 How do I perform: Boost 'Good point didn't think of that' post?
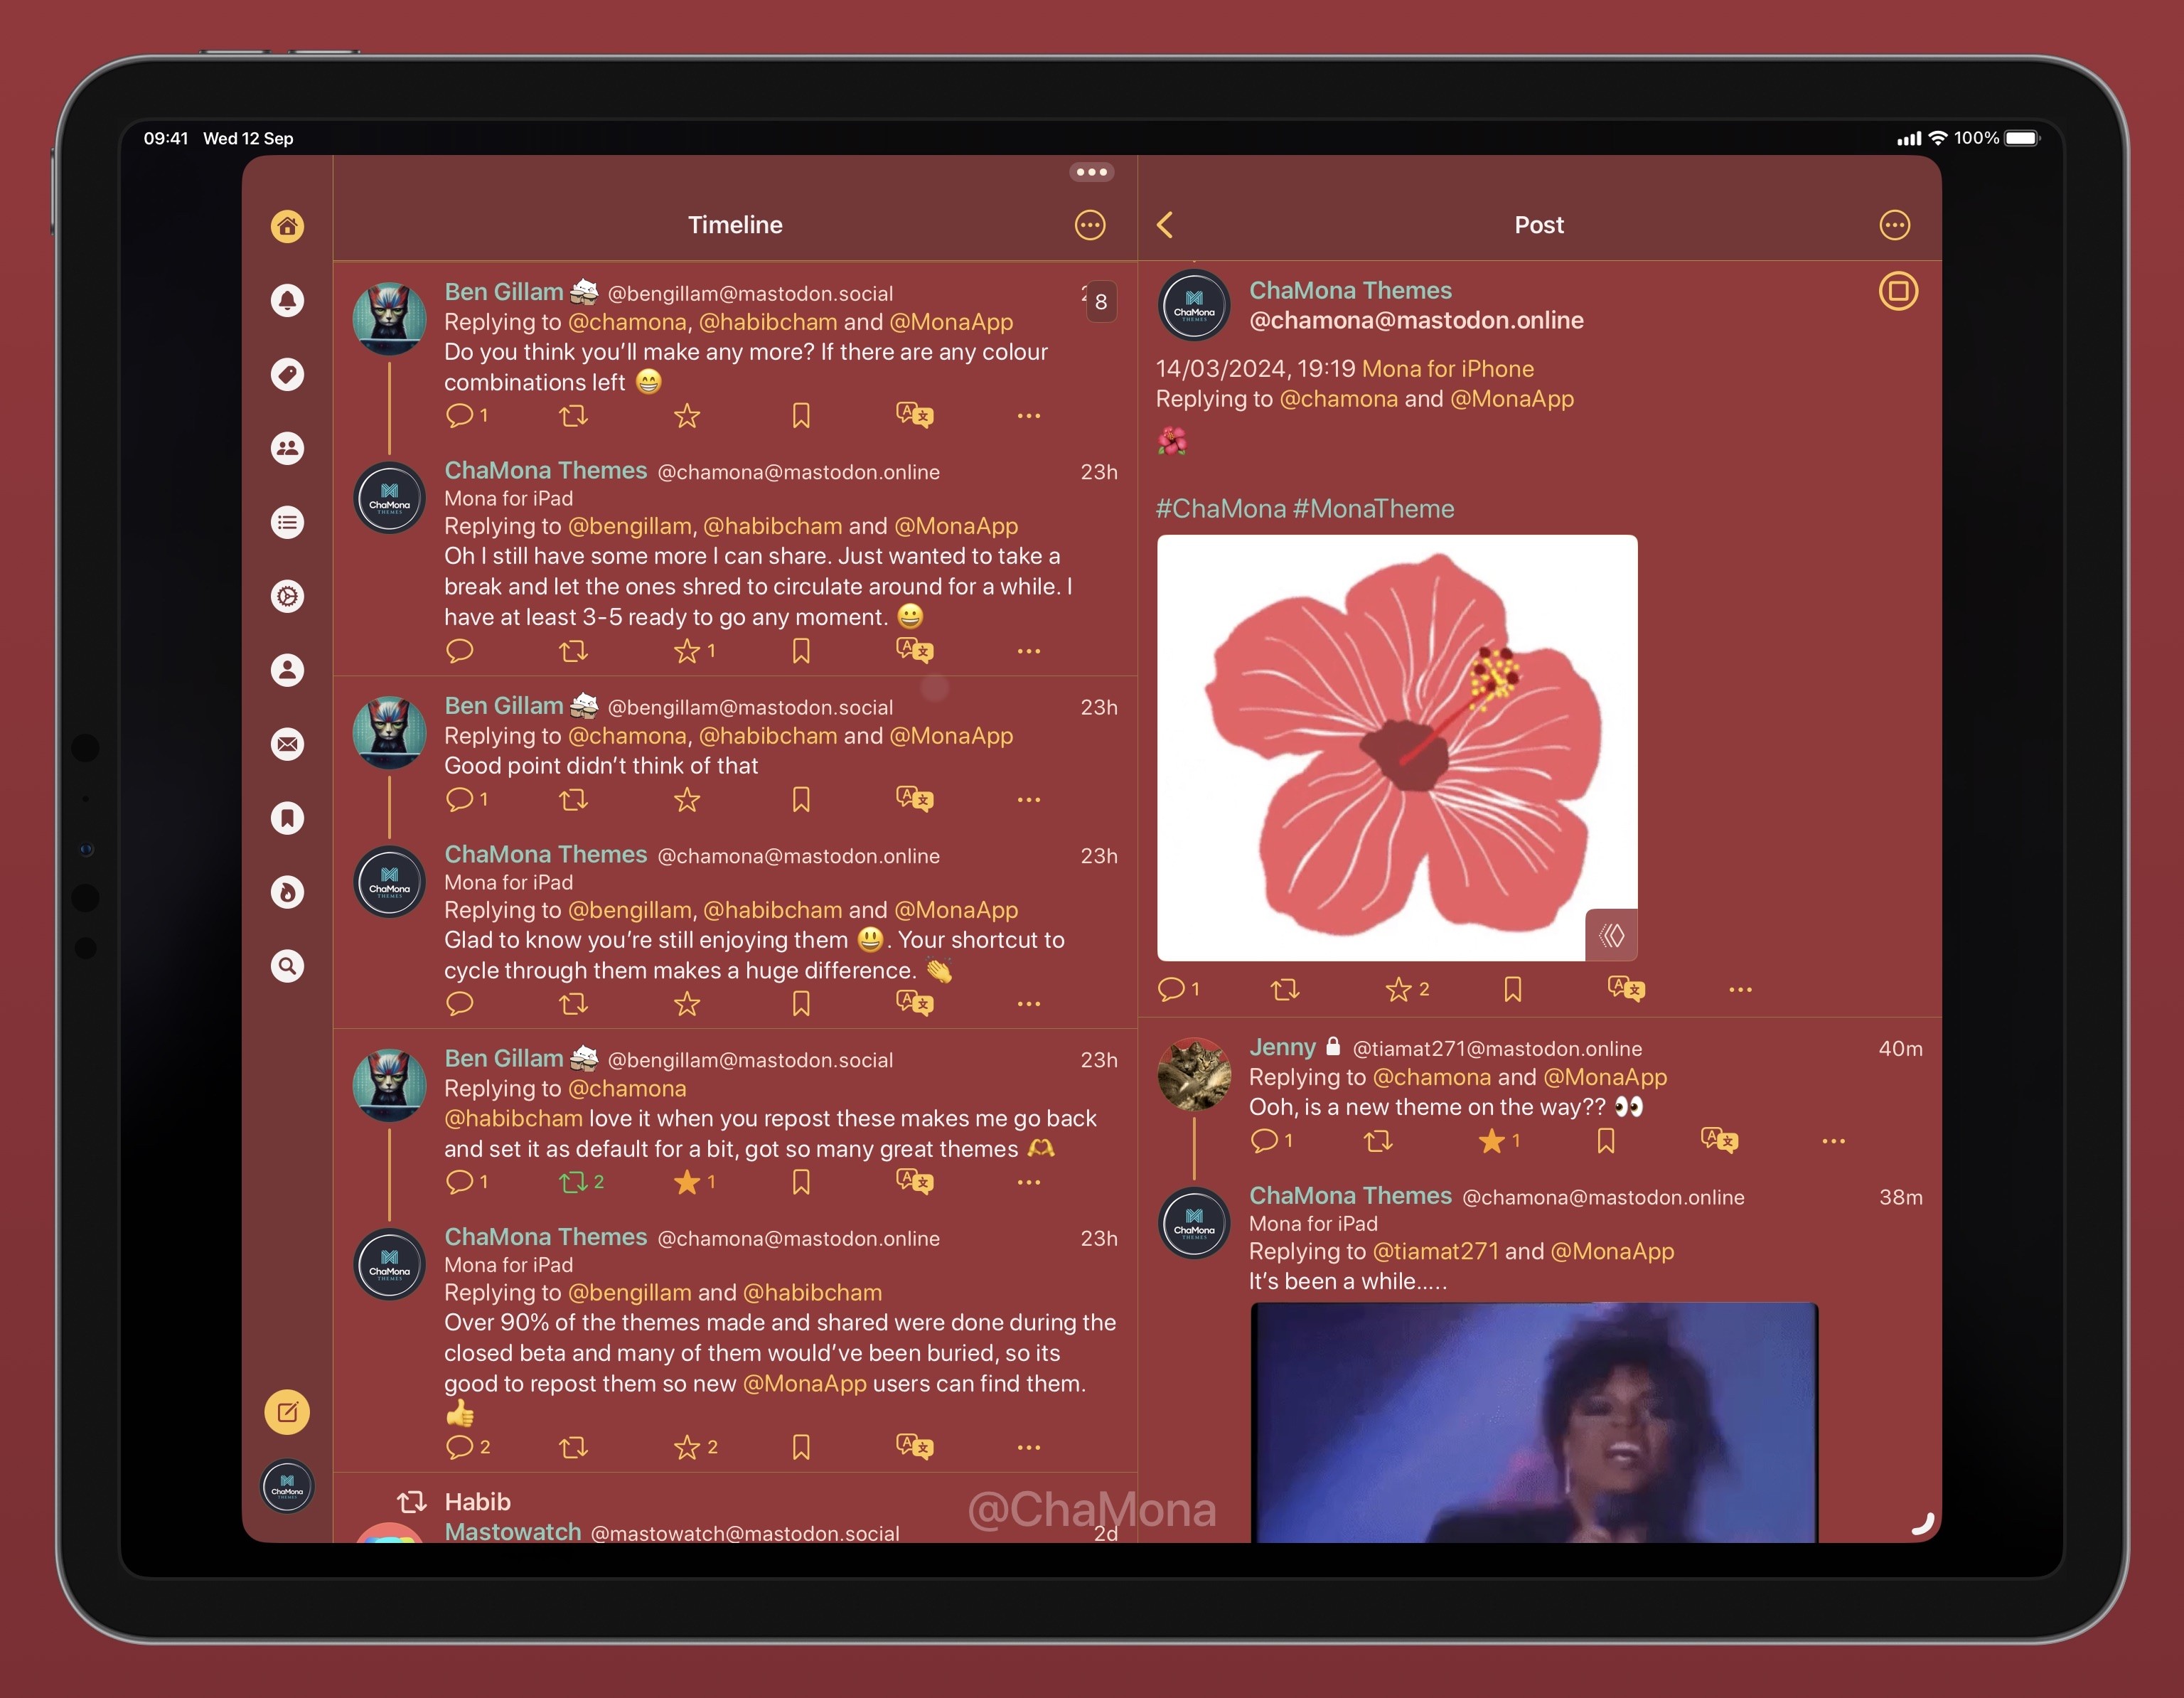point(573,799)
